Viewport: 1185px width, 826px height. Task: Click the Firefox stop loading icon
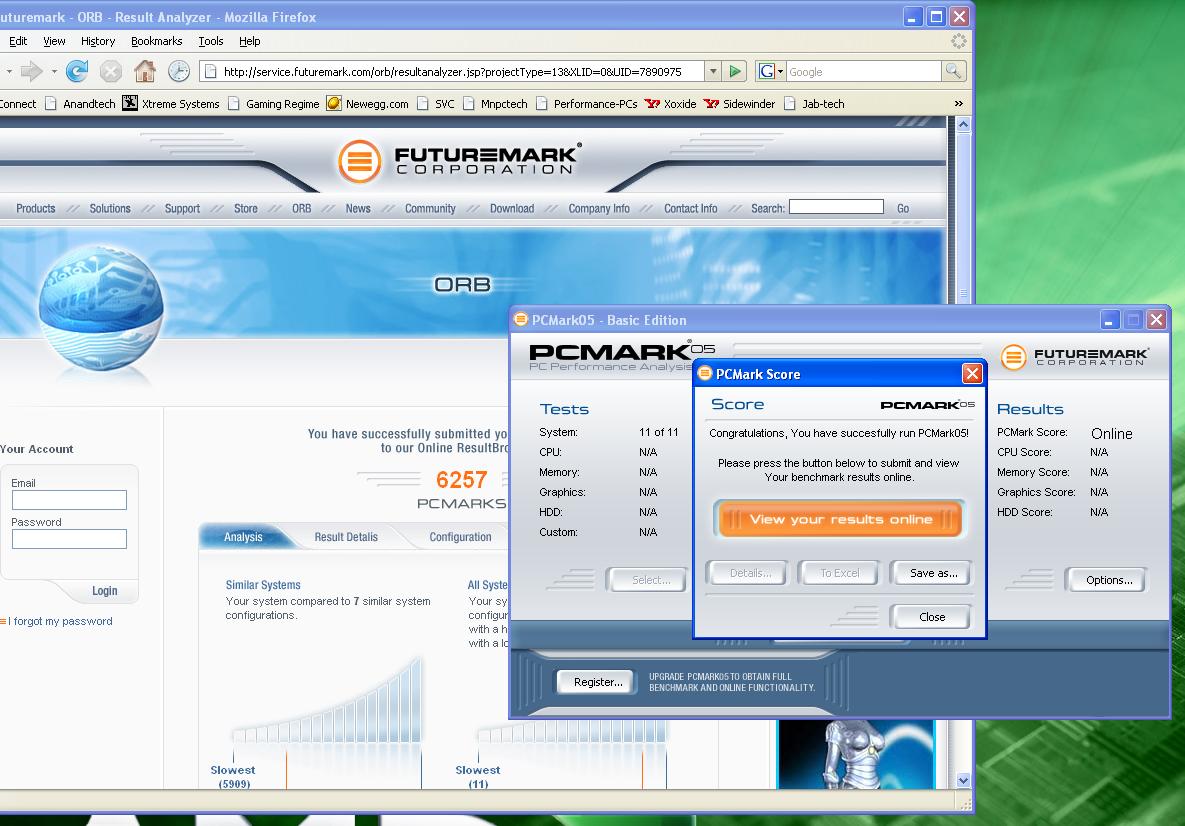click(x=111, y=72)
